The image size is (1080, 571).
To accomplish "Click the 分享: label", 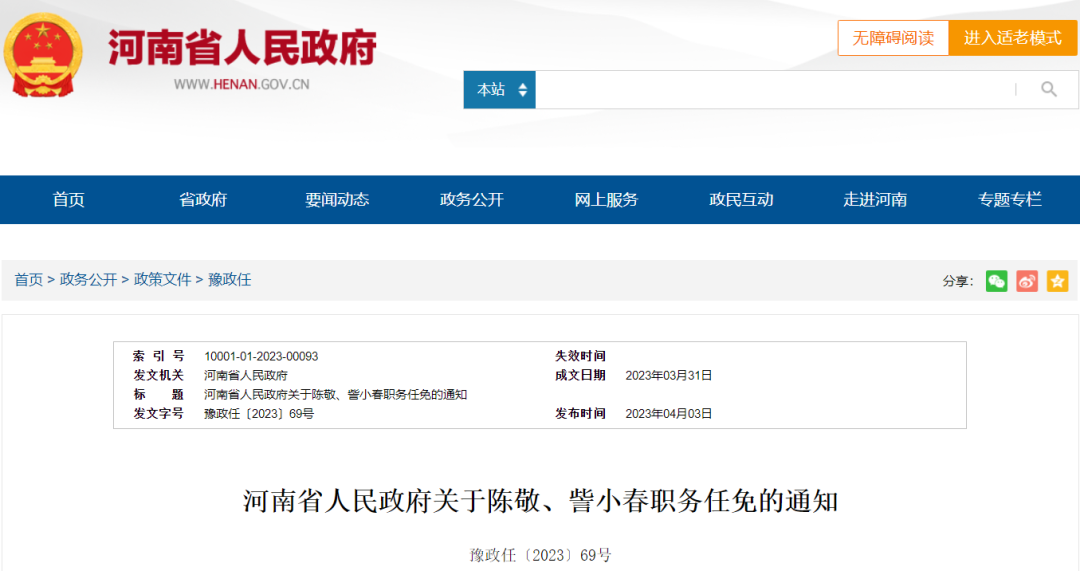I will click(x=957, y=281).
